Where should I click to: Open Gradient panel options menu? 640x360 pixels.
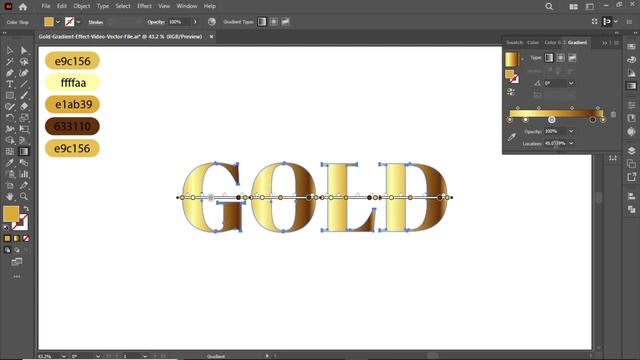[616, 43]
